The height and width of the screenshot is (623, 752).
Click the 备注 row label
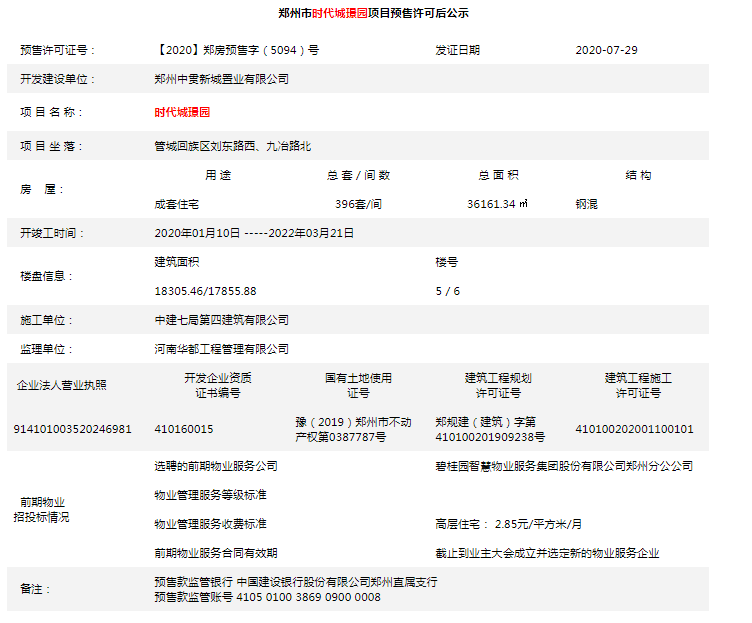(x=35, y=589)
